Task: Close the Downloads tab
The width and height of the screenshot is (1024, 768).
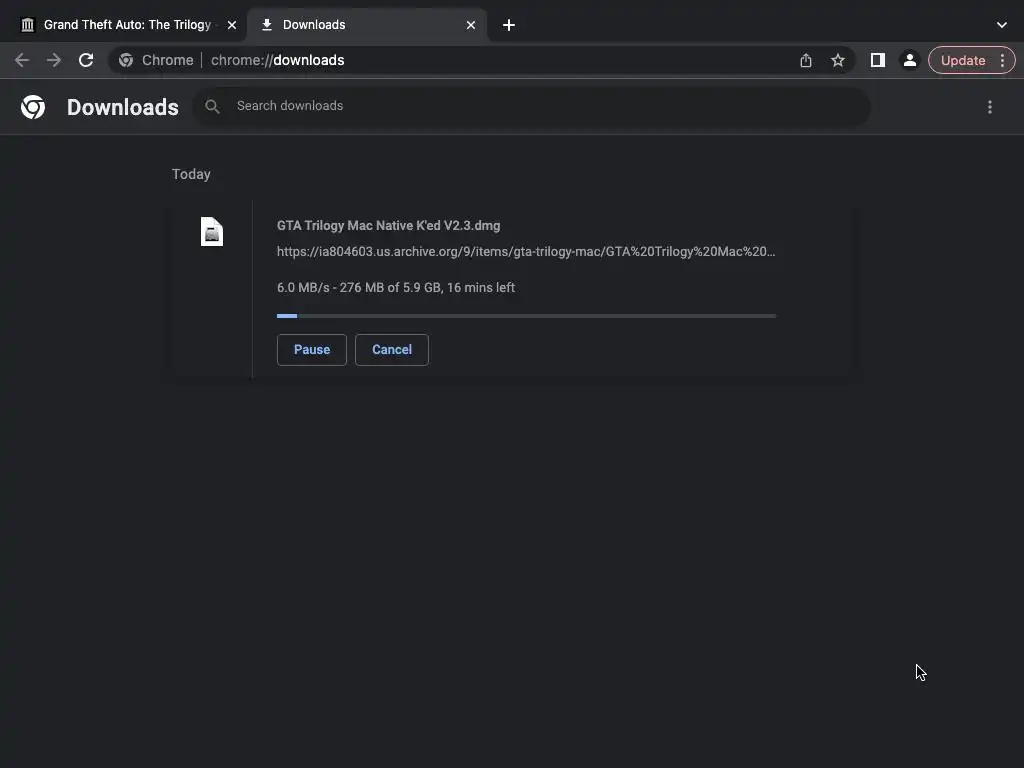Action: (x=471, y=25)
